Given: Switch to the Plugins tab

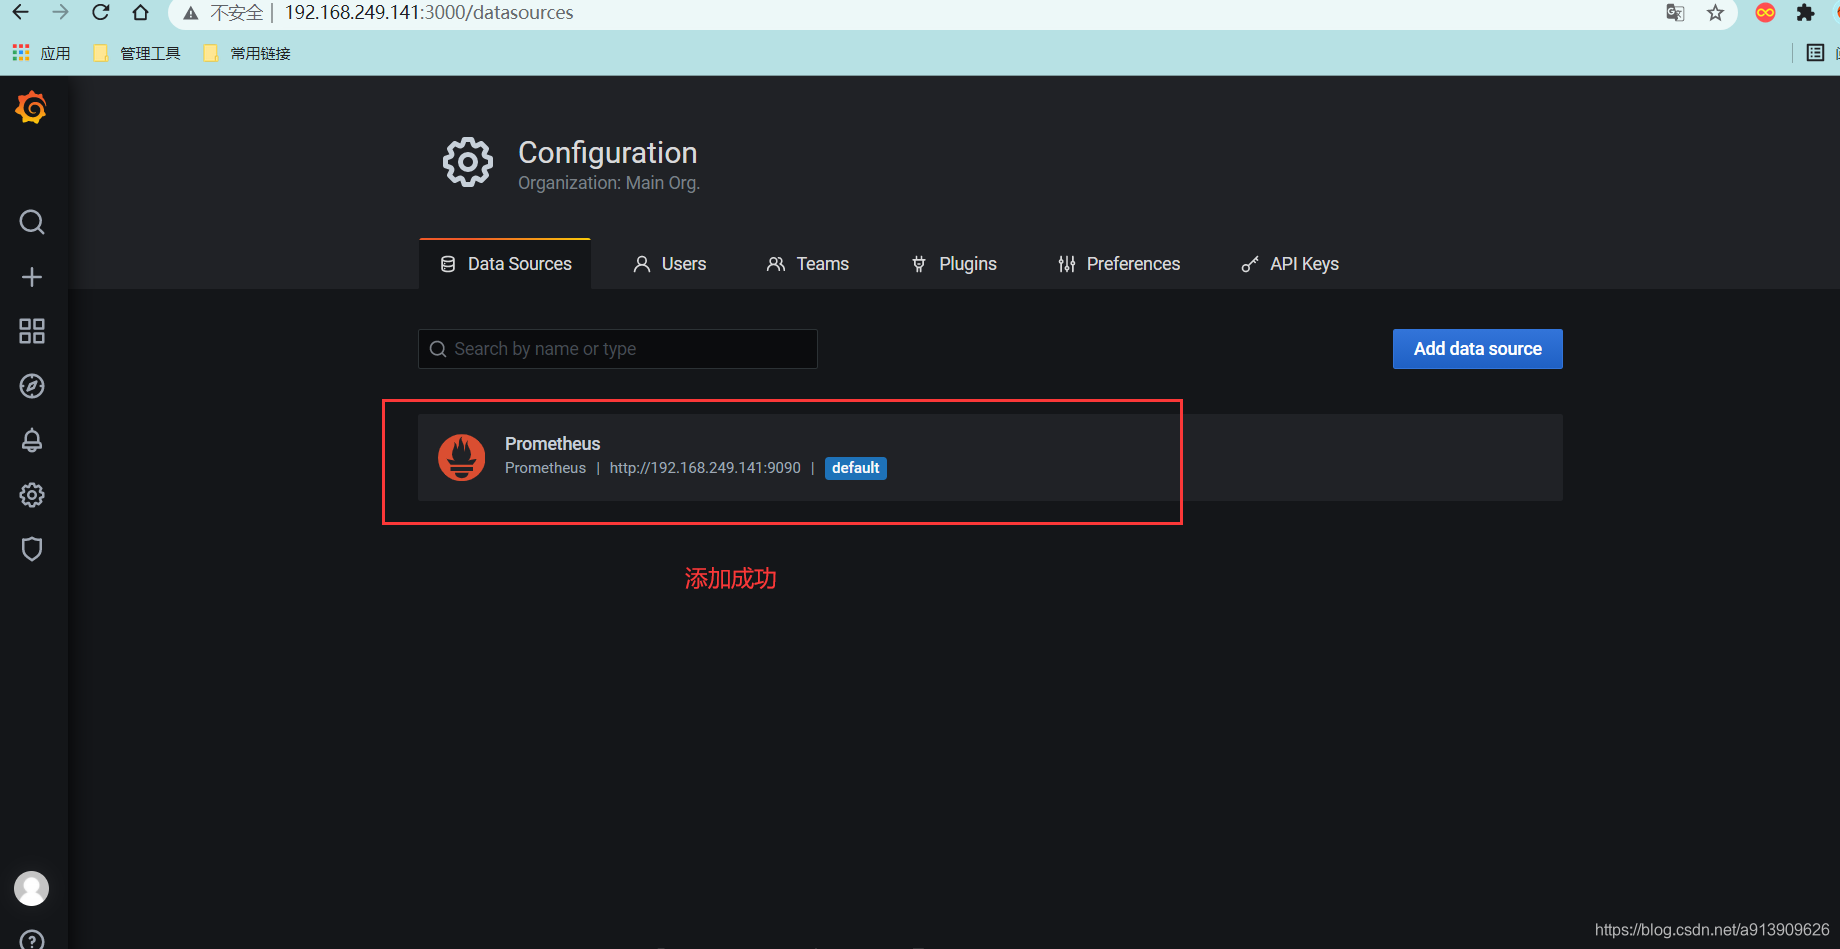Looking at the screenshot, I should point(953,264).
